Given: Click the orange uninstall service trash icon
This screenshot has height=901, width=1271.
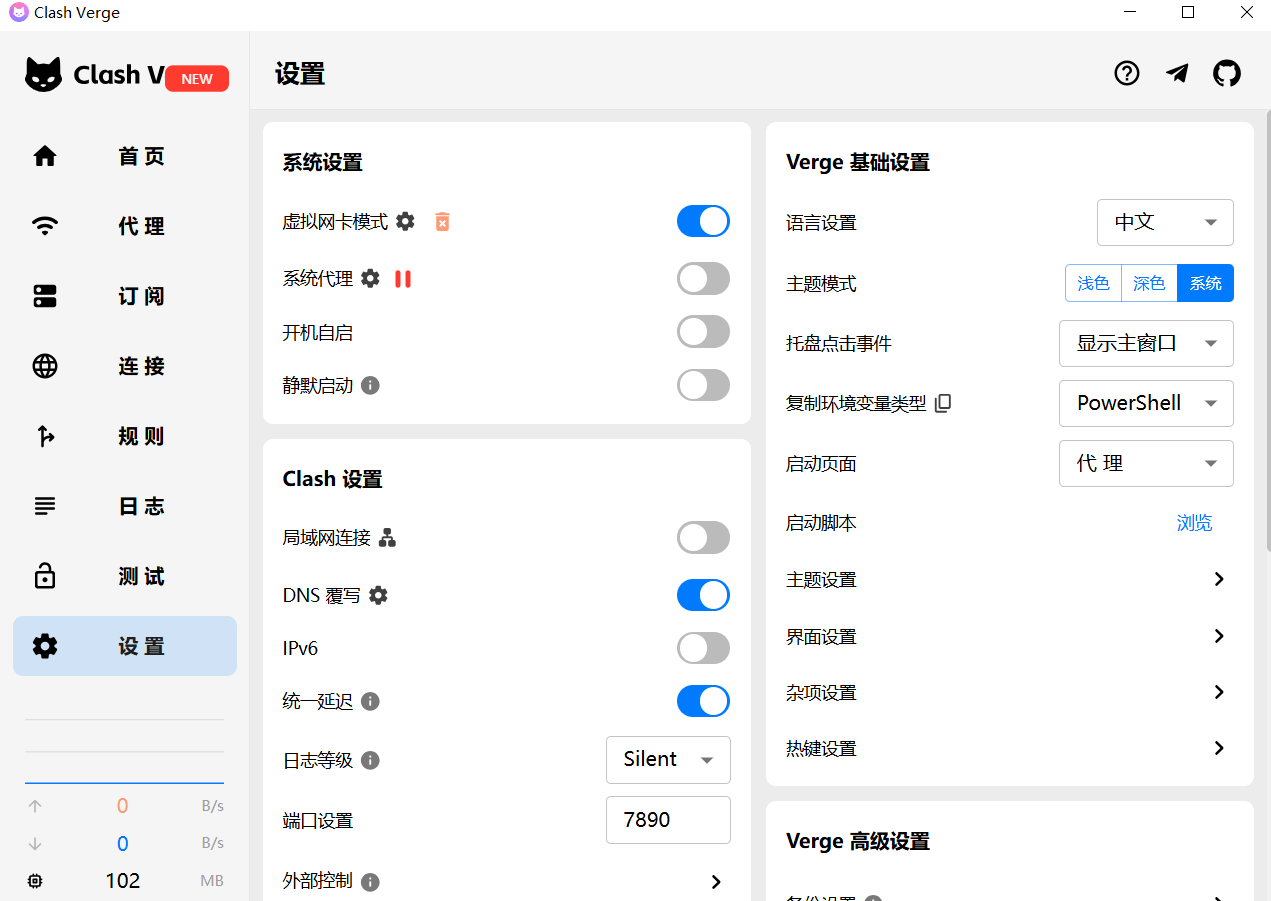Looking at the screenshot, I should point(442,221).
